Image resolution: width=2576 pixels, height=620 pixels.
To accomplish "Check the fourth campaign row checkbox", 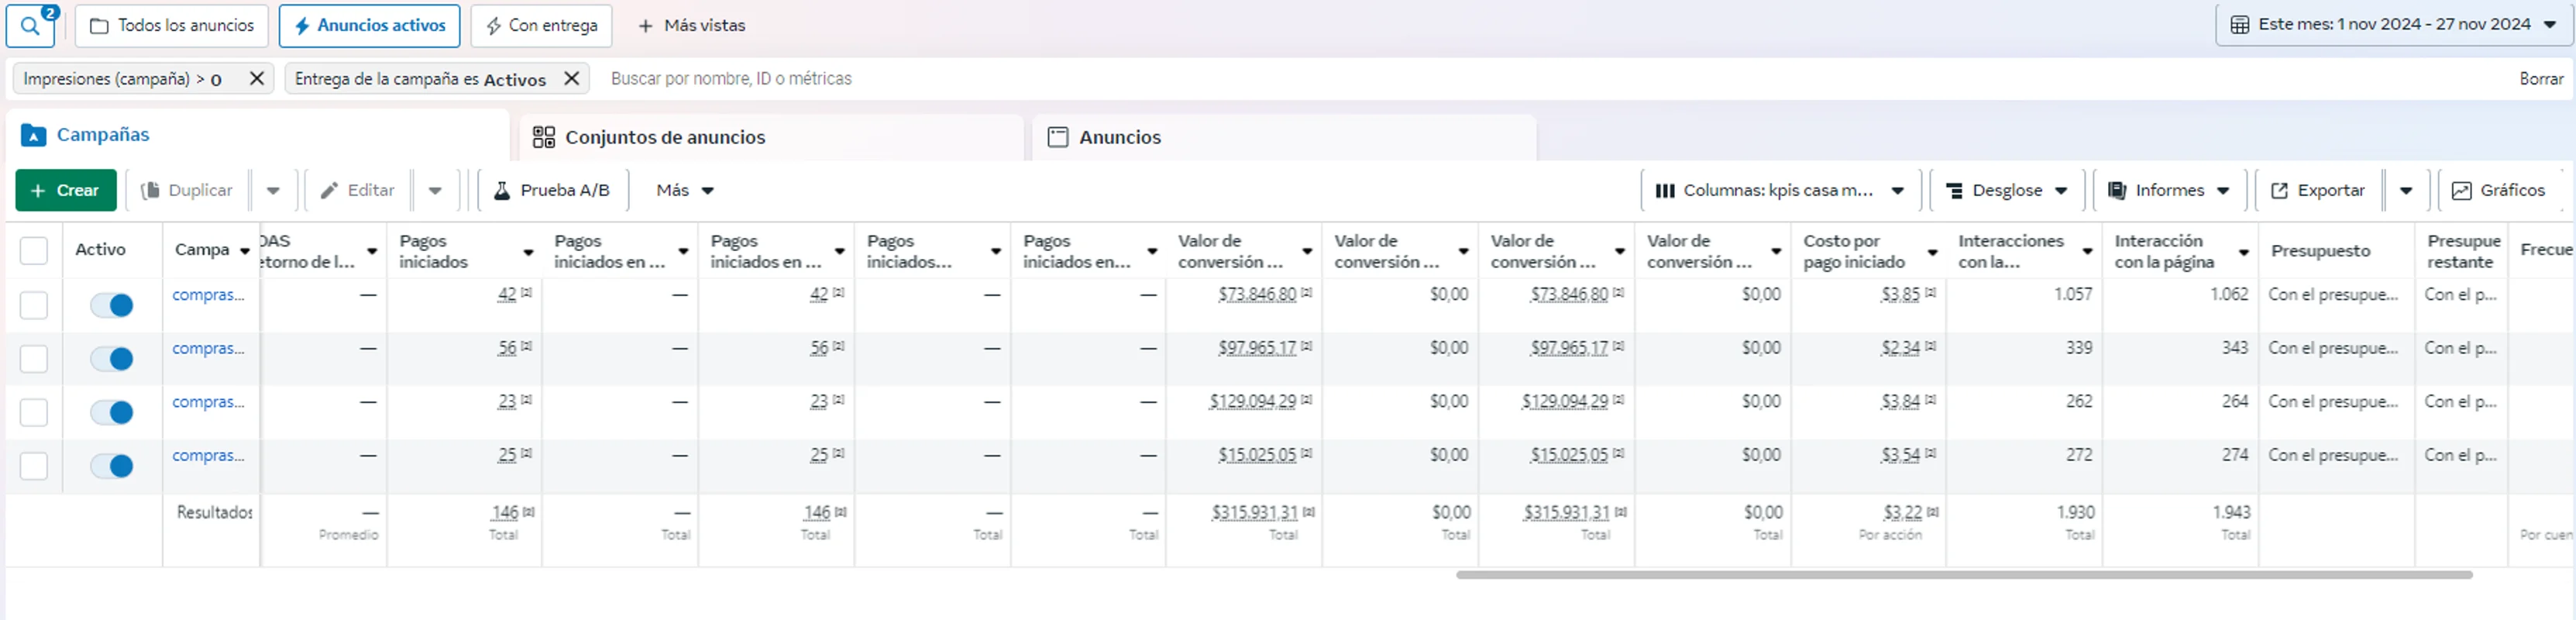I will [x=34, y=465].
